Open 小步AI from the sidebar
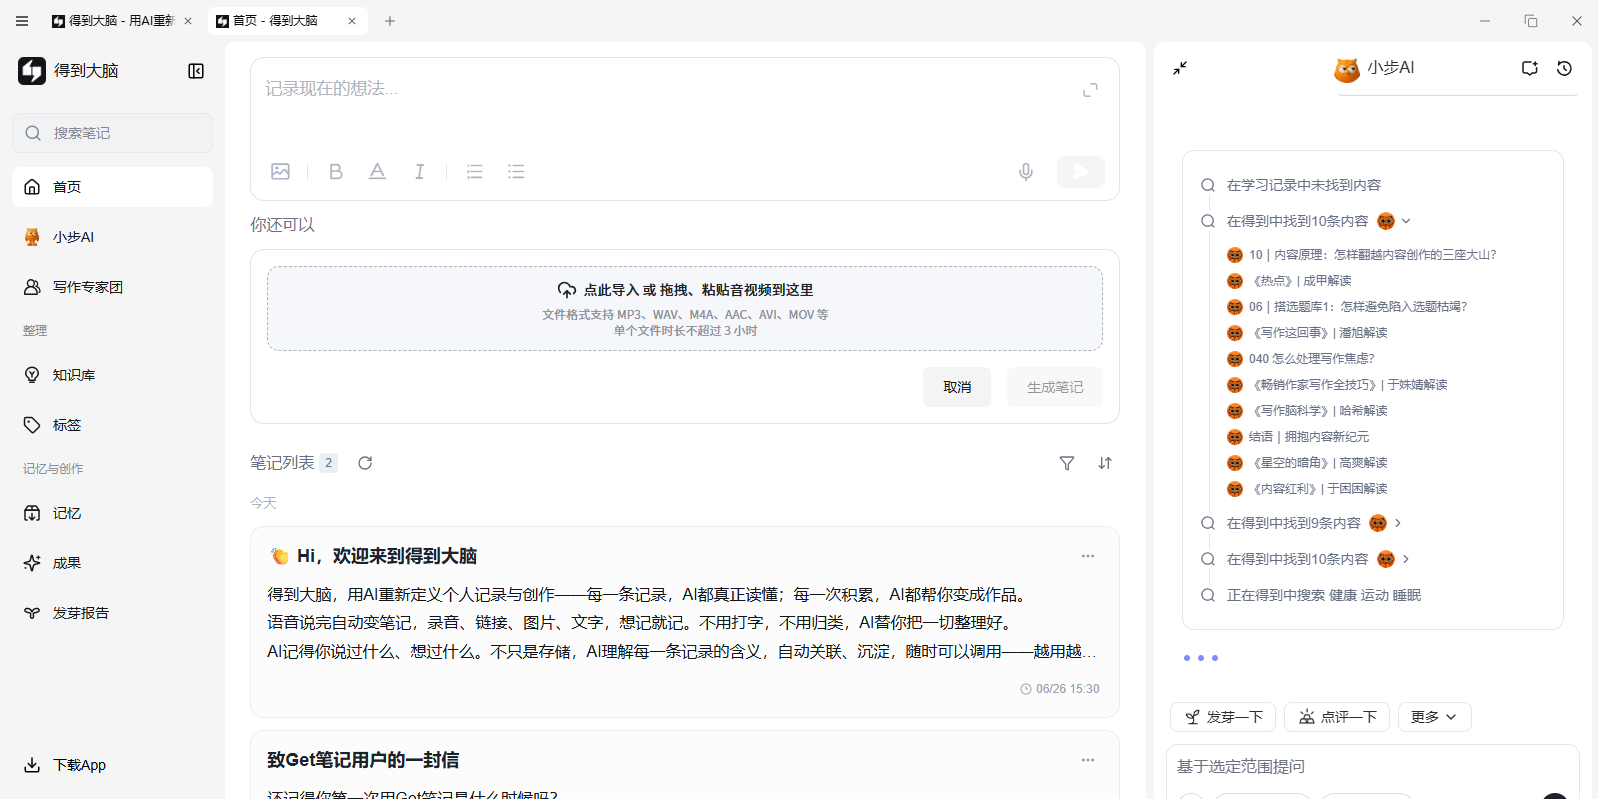This screenshot has height=799, width=1598. click(x=112, y=237)
